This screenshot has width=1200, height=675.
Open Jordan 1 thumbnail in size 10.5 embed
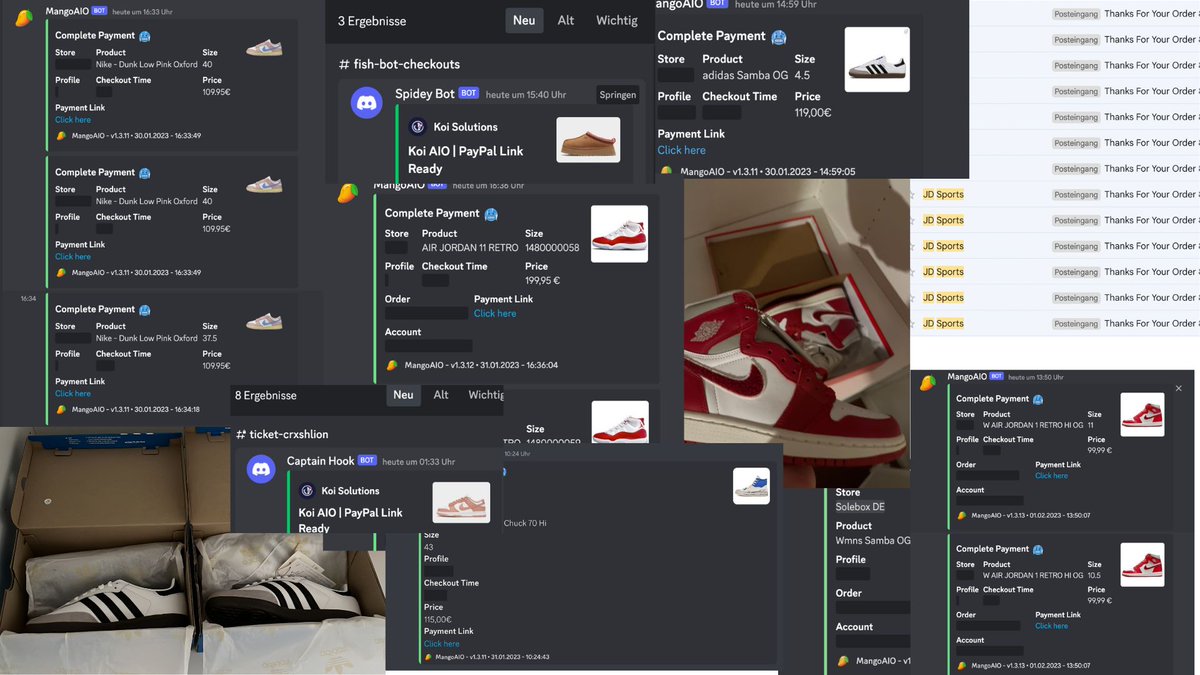1142,564
